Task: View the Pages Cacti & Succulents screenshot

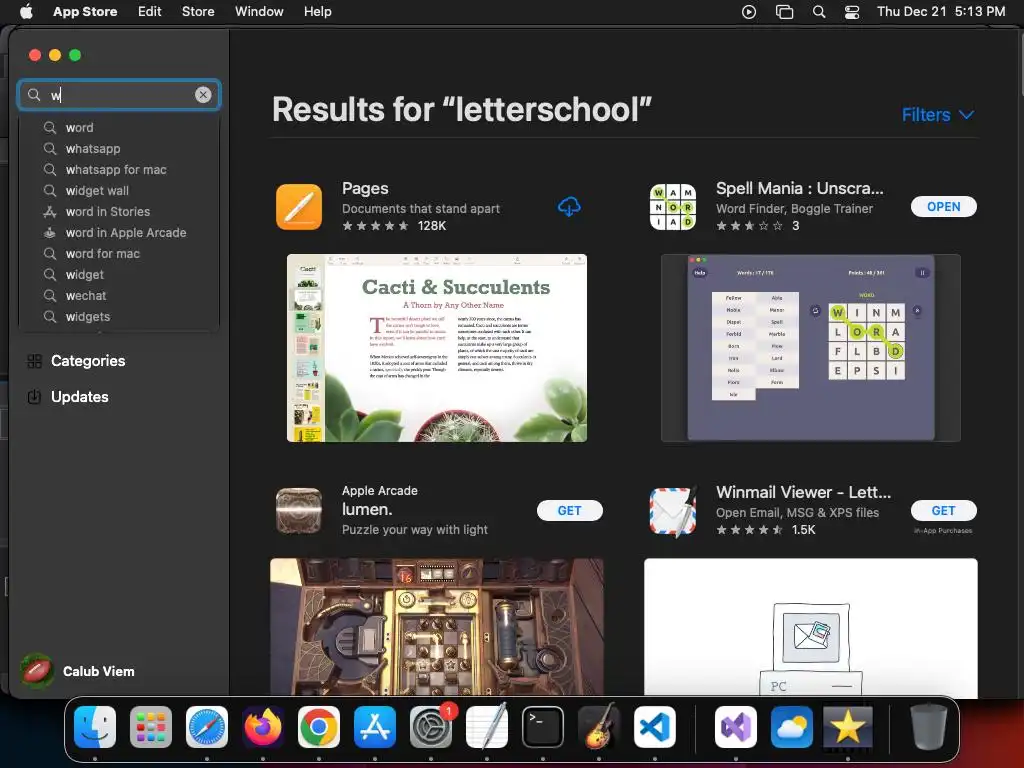Action: (437, 348)
